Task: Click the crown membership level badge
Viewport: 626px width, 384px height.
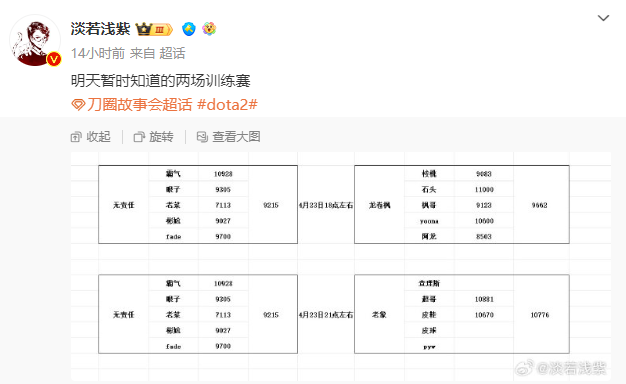Action: (x=154, y=29)
